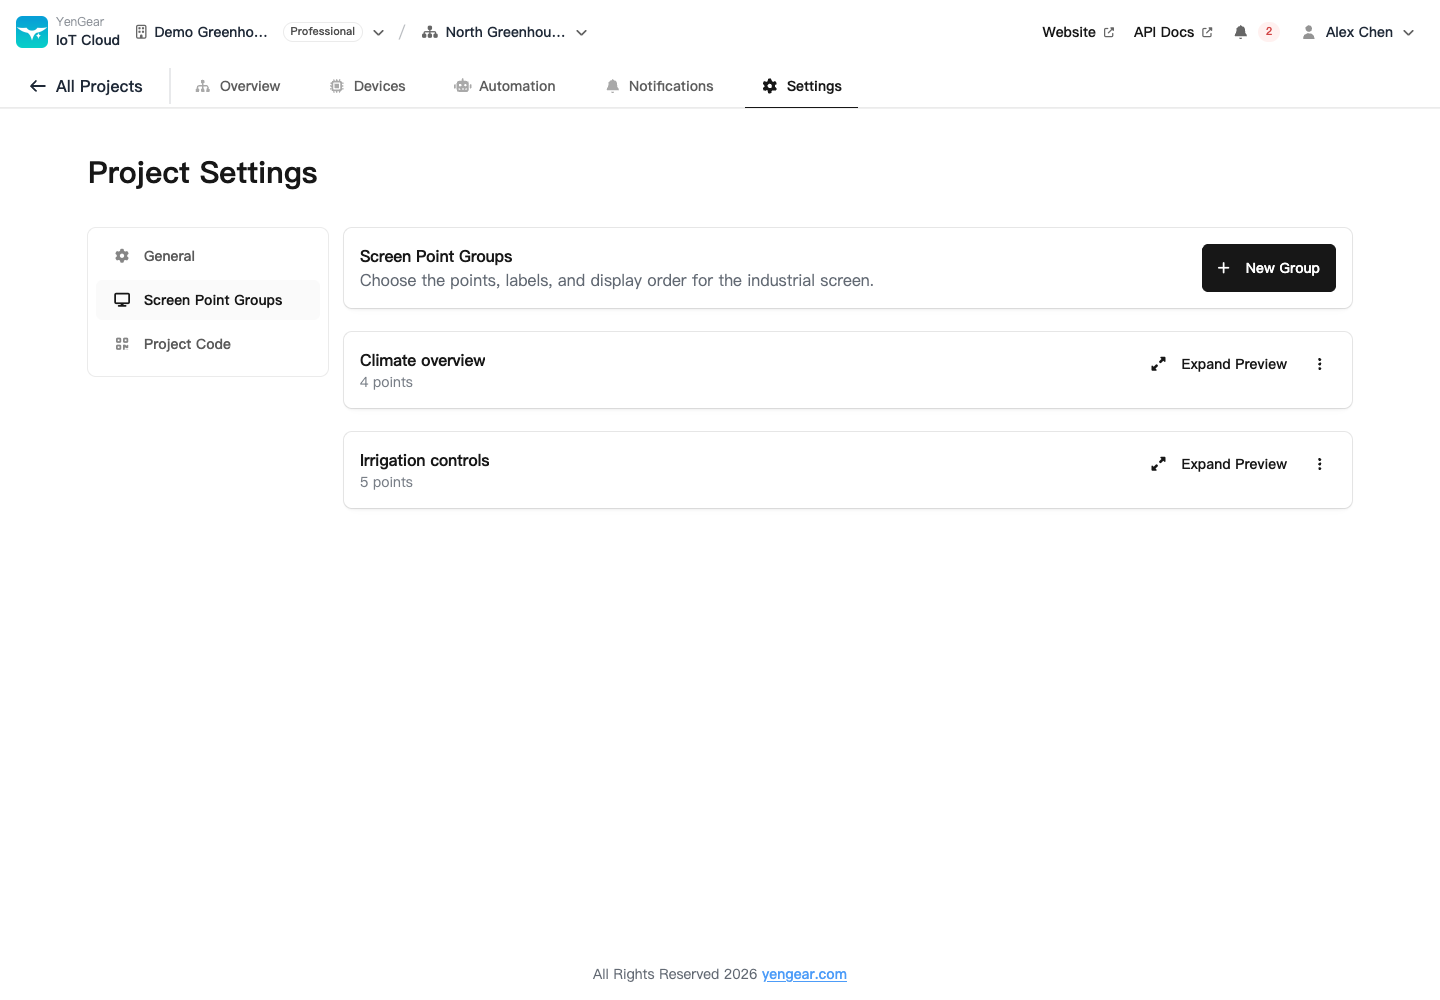
Task: Open the API Docs external link
Action: 1173,32
